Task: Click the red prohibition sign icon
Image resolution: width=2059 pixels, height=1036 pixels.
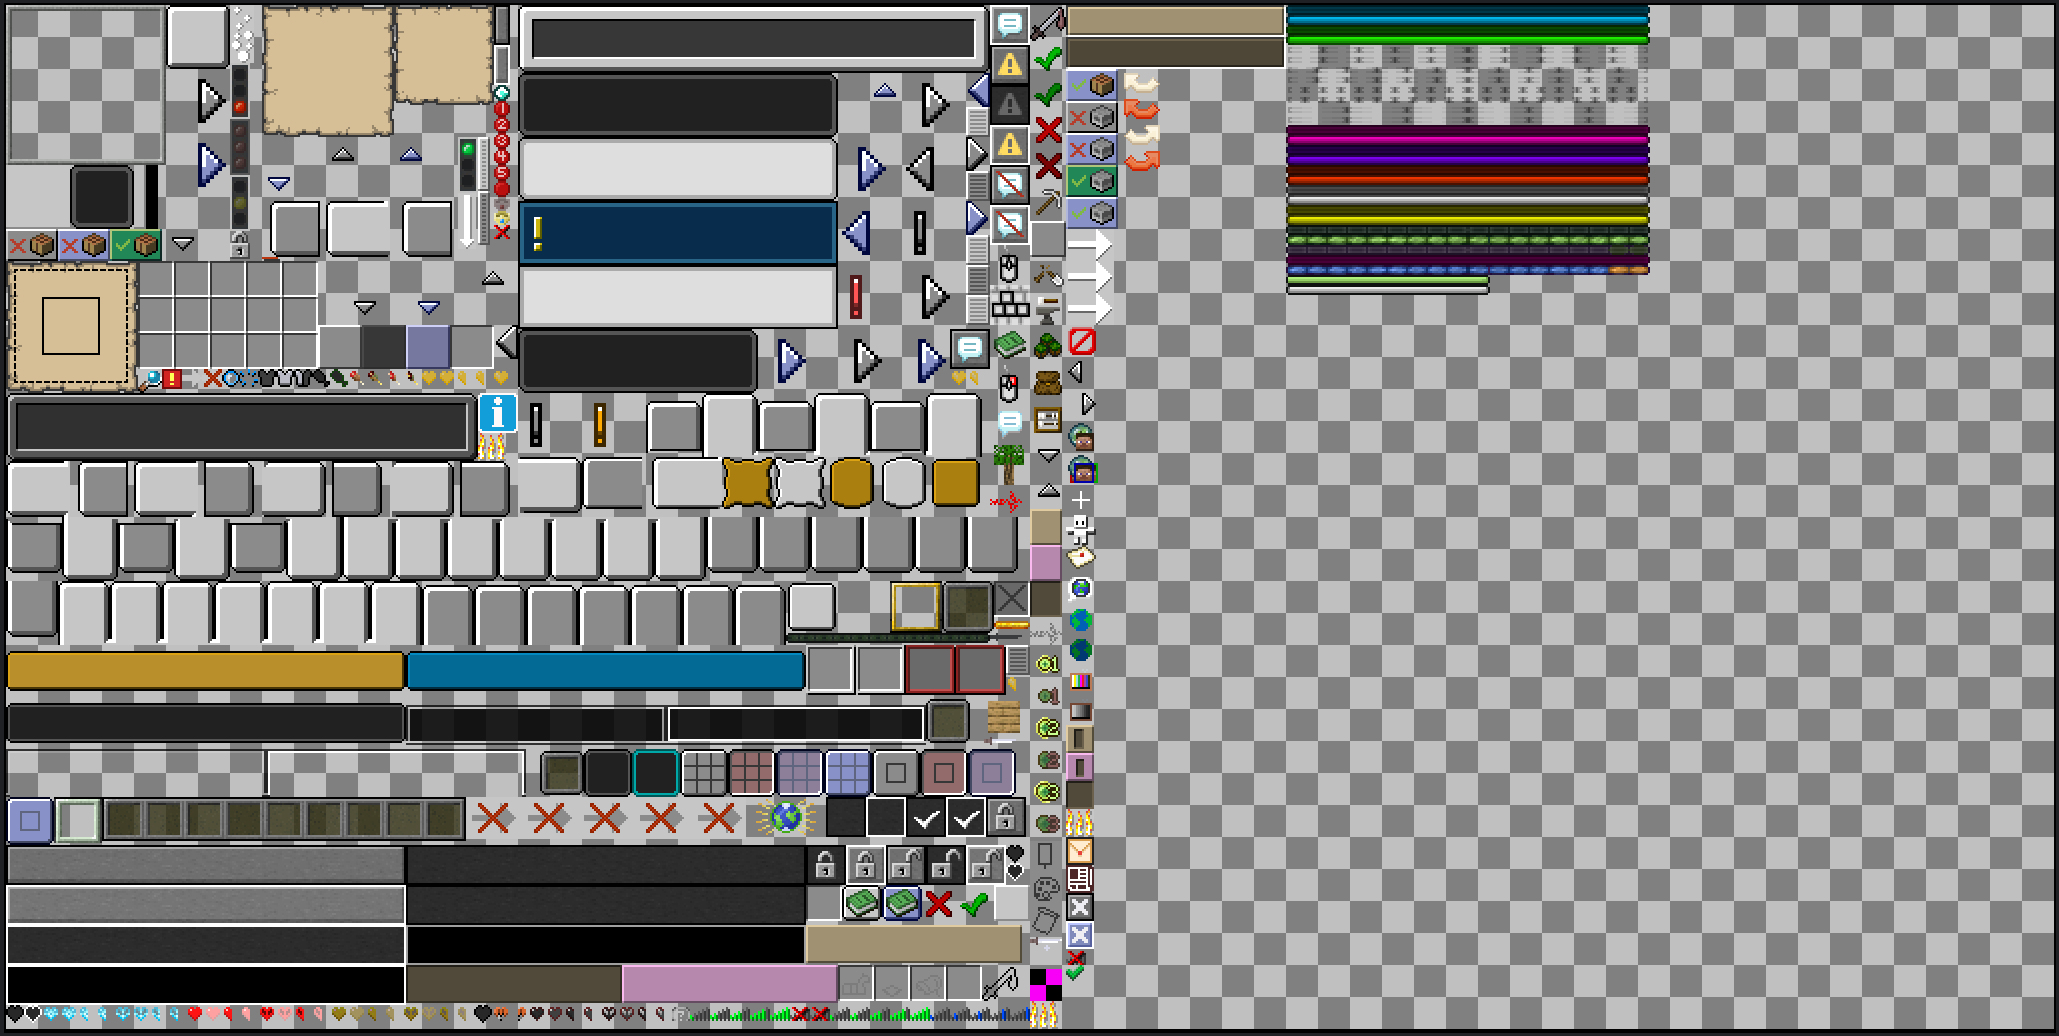Action: point(1082,342)
